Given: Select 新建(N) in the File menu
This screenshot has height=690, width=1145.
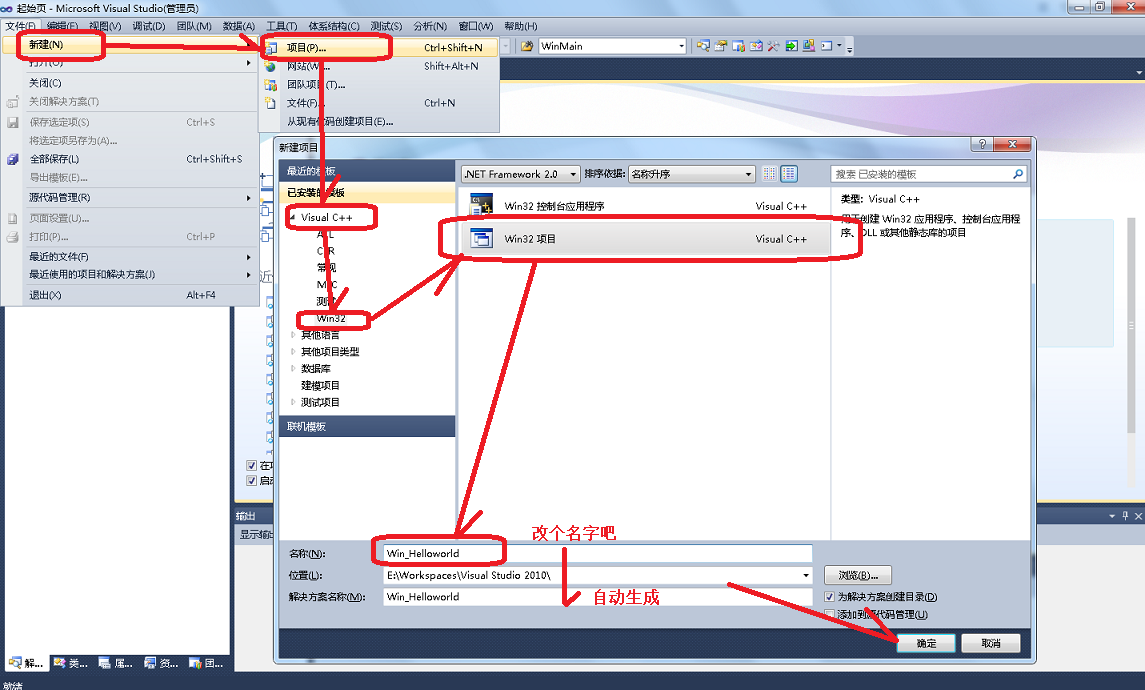Looking at the screenshot, I should click(130, 45).
